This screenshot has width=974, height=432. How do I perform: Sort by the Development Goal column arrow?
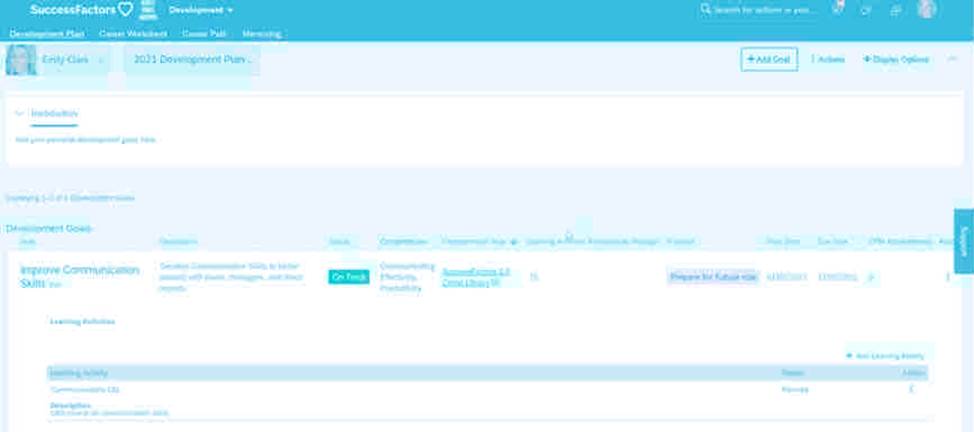tap(514, 242)
